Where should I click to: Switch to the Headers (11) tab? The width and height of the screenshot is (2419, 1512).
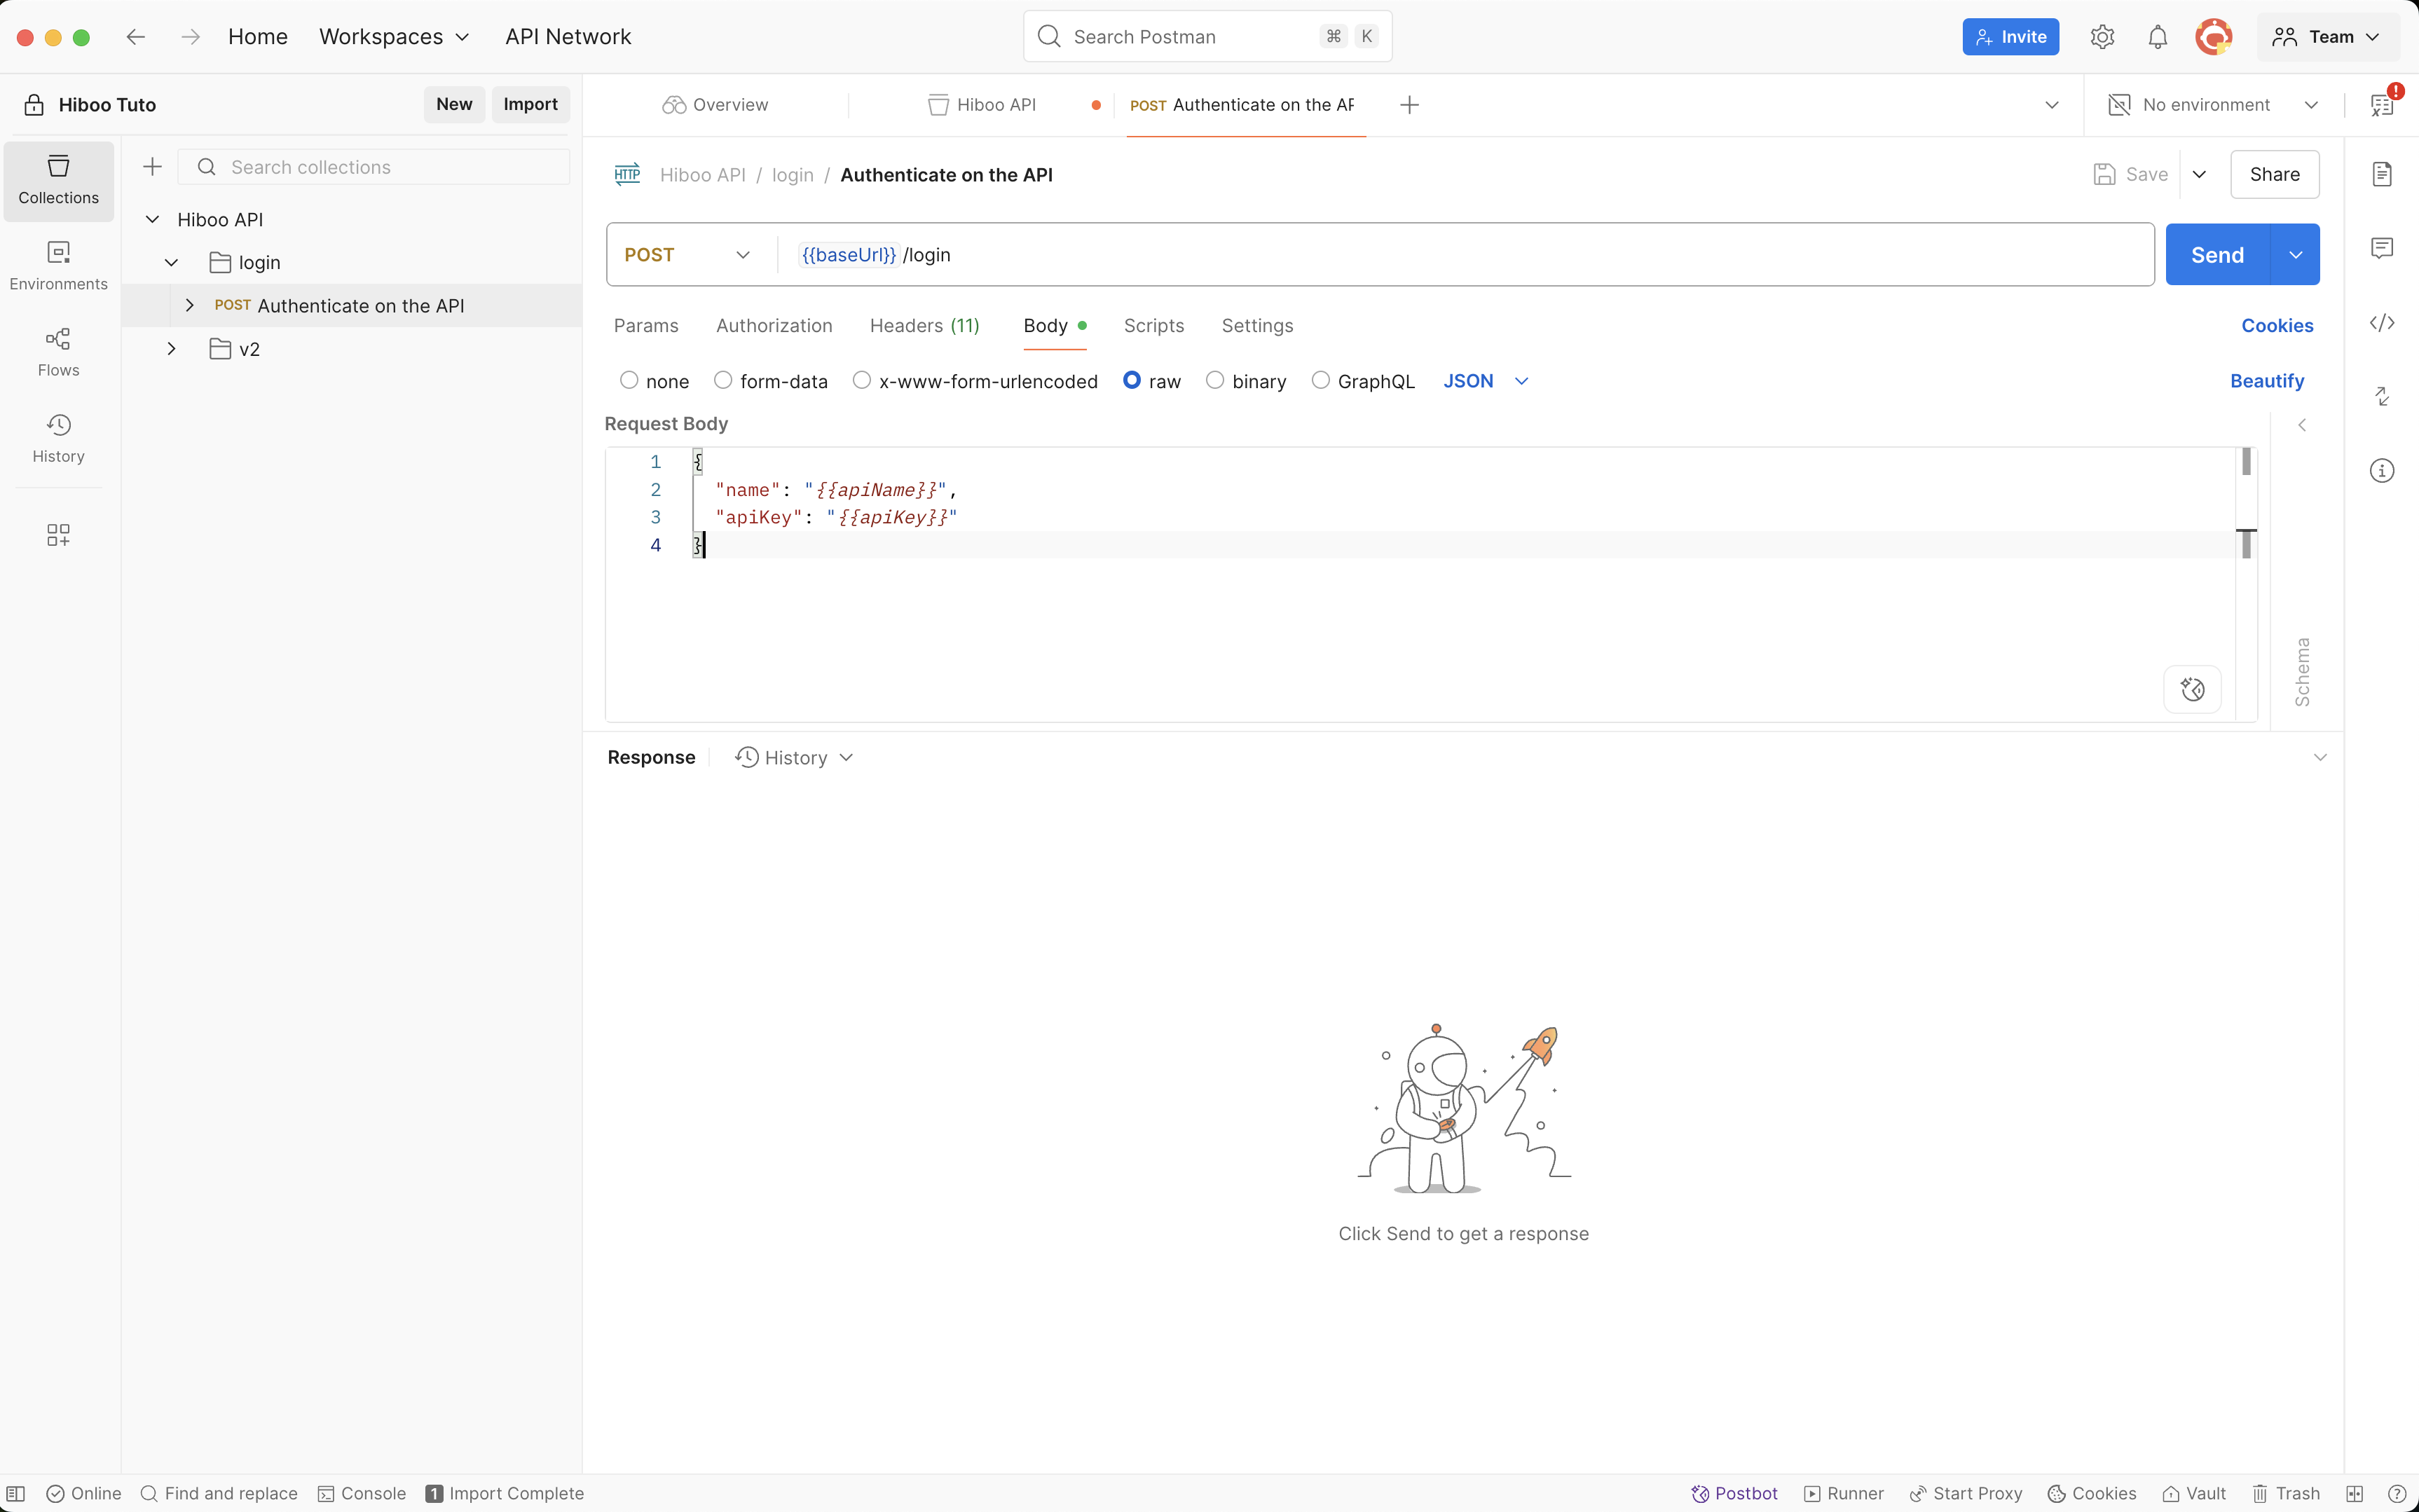pyautogui.click(x=924, y=326)
